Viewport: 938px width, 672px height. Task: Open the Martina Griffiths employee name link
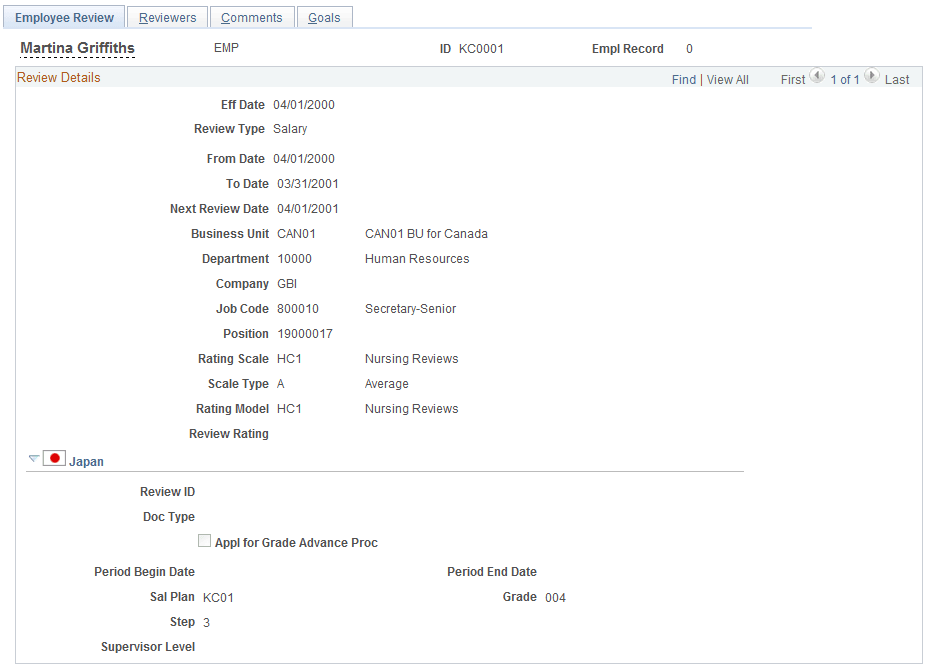point(77,47)
